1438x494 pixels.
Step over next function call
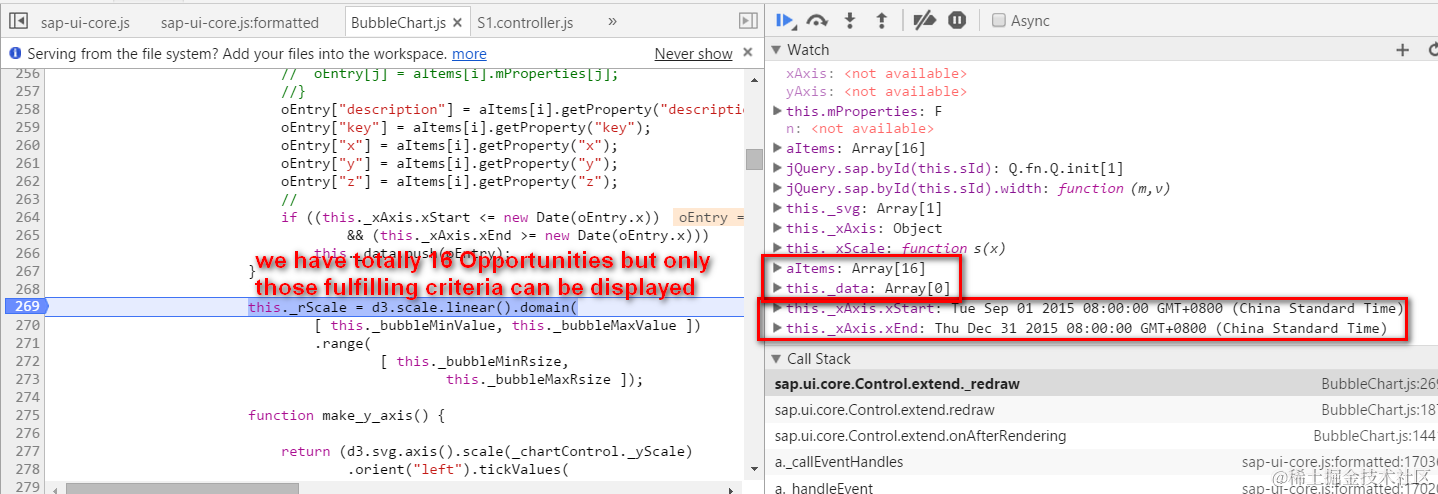click(818, 20)
